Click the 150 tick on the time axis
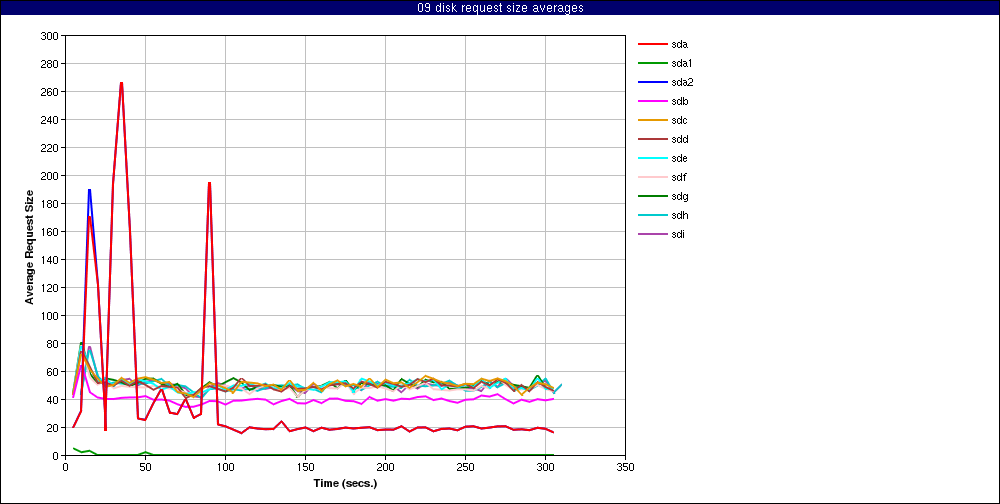Screen dimensions: 1000x504 (x=305, y=467)
